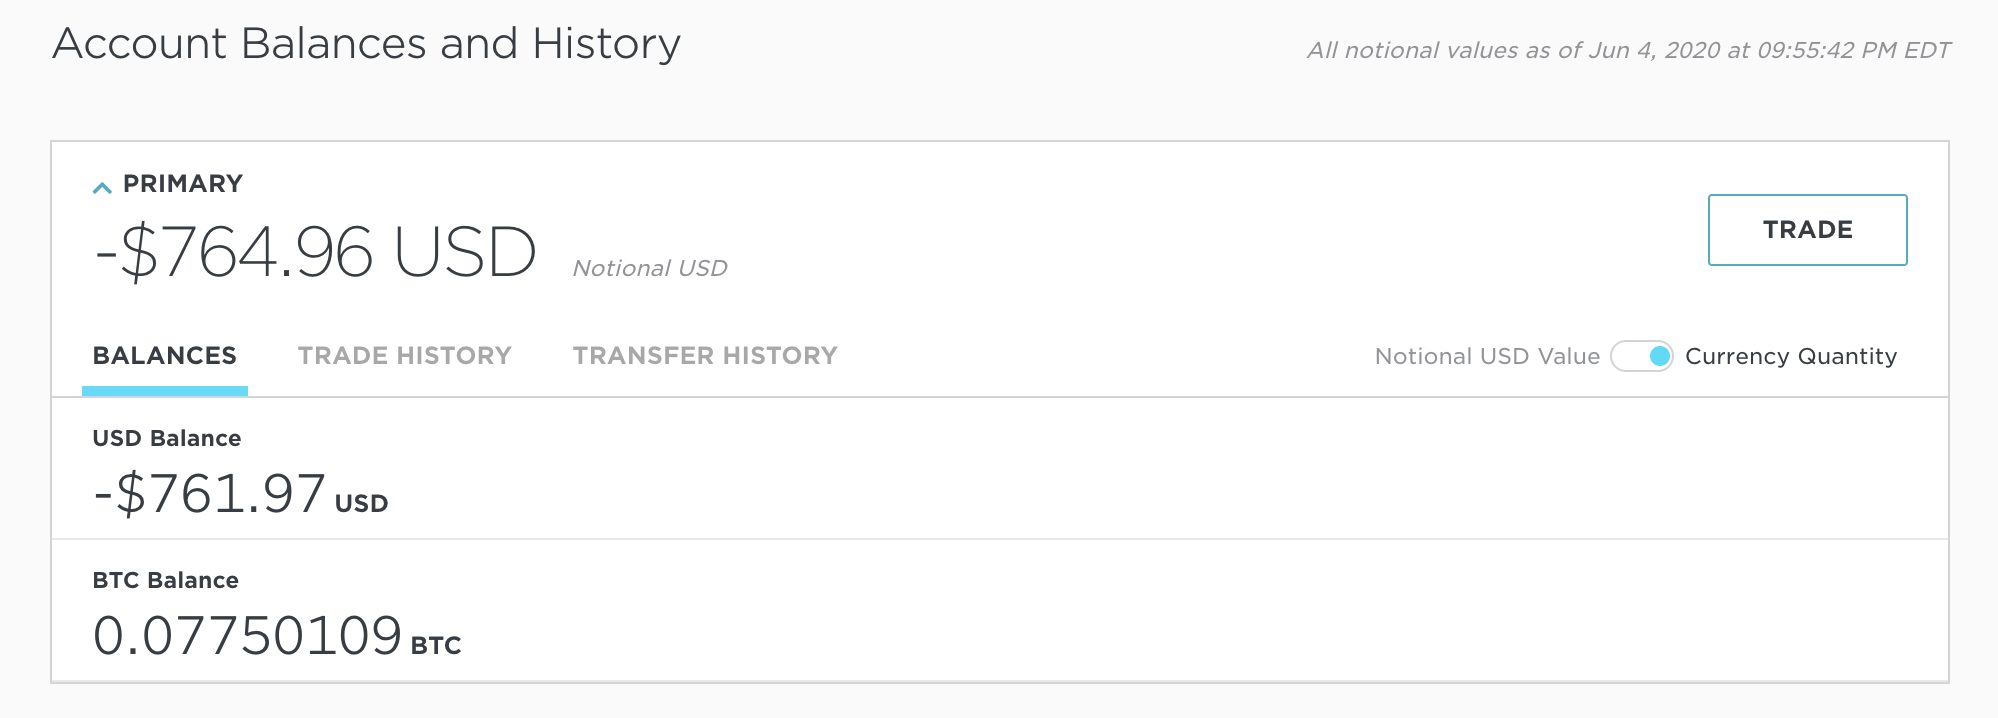Click the Currency Quantity option label
Screen dimensions: 1998x718
pos(1790,357)
